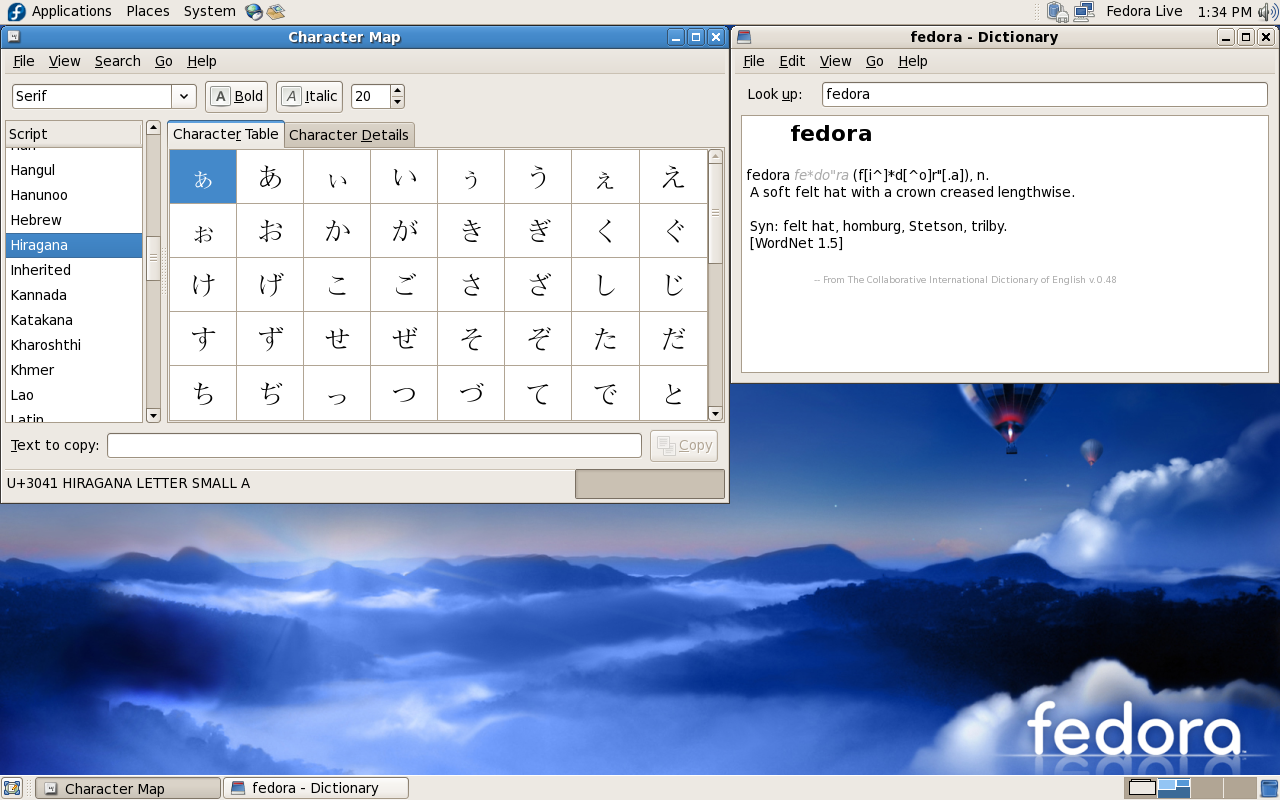The width and height of the screenshot is (1280, 800).
Task: Switch to first workspace in switcher
Action: [x=1142, y=788]
